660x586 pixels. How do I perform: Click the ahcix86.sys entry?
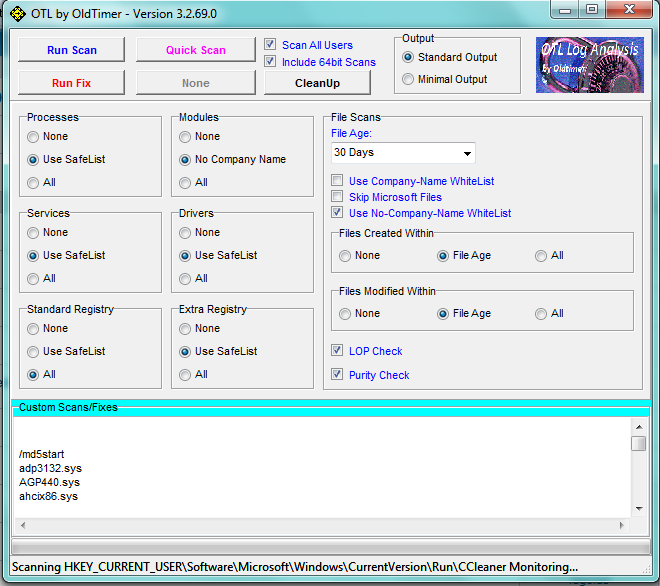pos(48,496)
